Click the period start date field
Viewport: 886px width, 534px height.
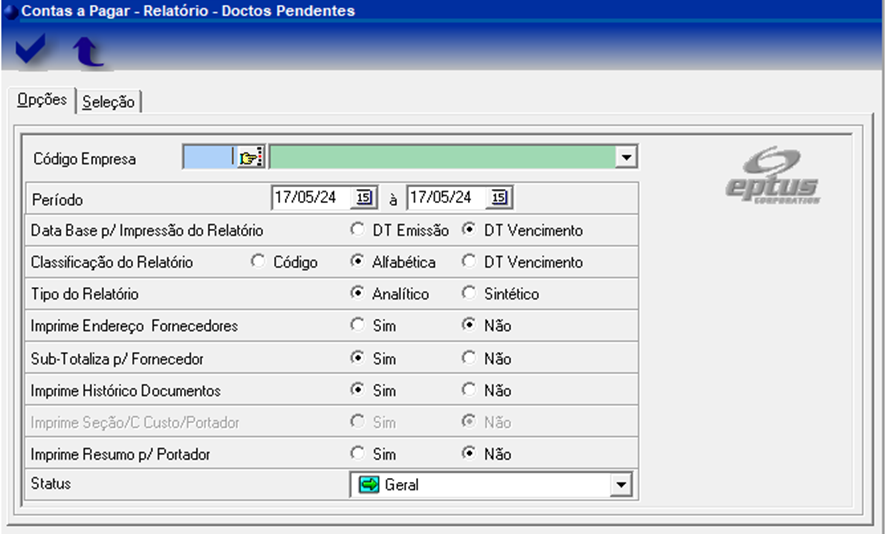tap(311, 198)
